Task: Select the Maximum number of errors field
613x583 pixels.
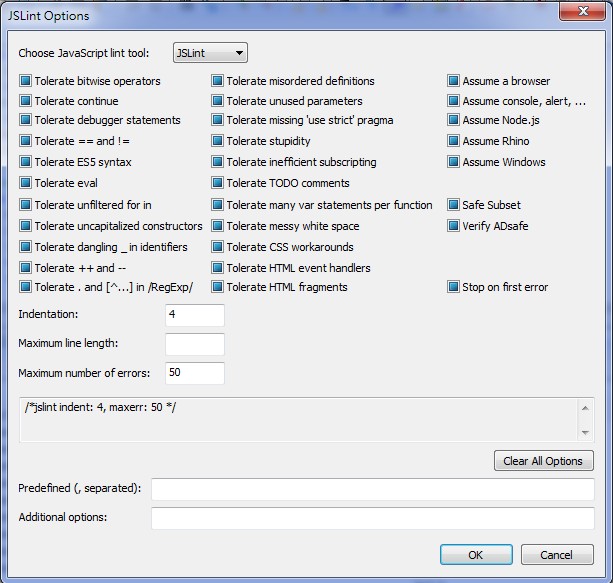Action: pos(195,373)
